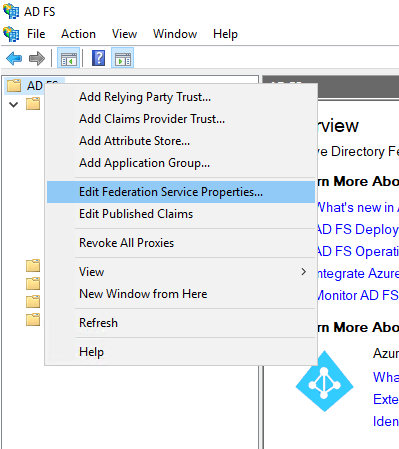399x449 pixels.
Task: Open the "Wha" link beside the Azure icon
Action: 386,377
